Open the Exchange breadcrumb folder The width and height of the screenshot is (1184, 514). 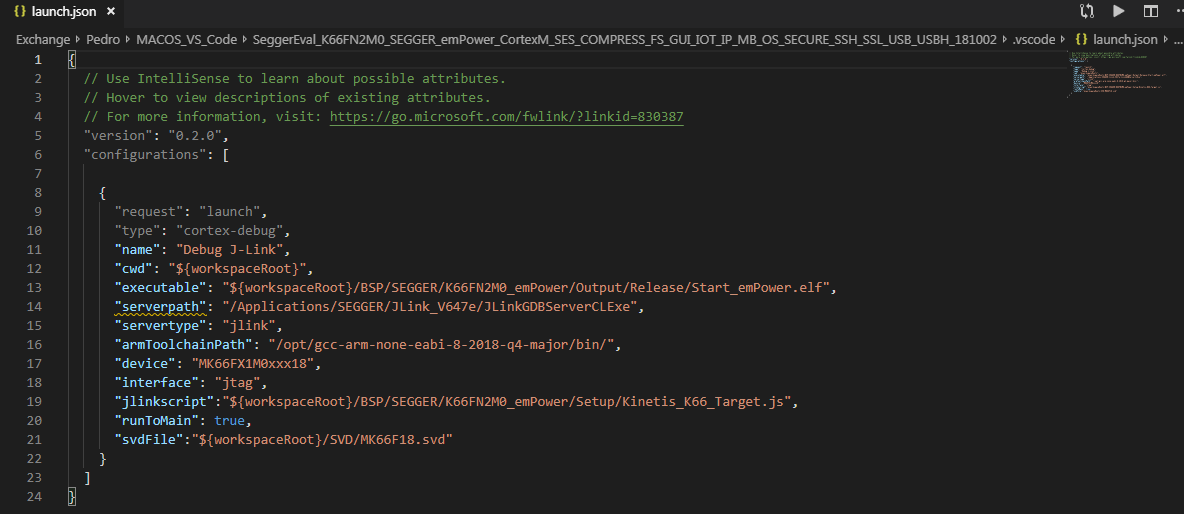[x=42, y=39]
